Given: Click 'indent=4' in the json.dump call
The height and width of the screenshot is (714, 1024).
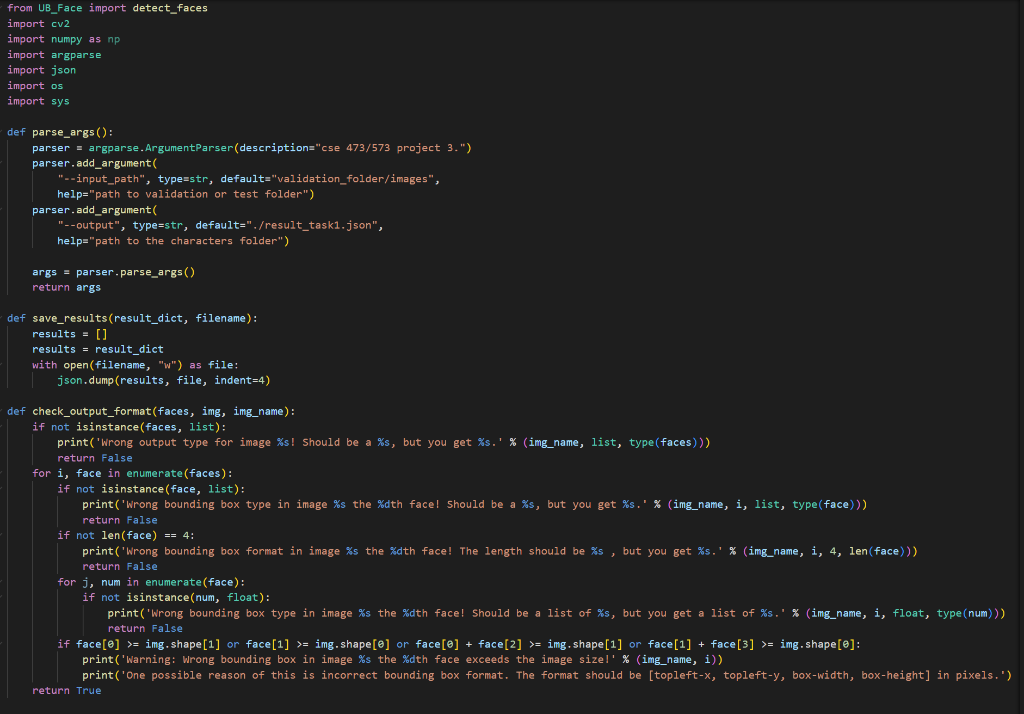Looking at the screenshot, I should pyautogui.click(x=239, y=380).
